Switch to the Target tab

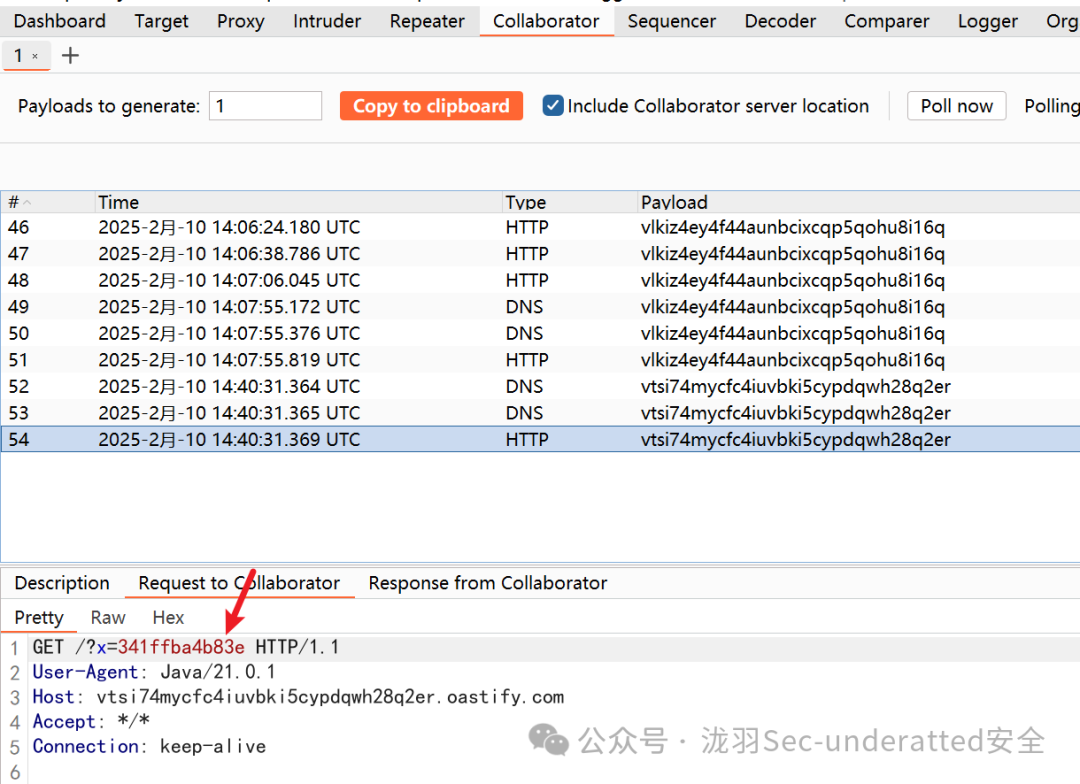161,21
